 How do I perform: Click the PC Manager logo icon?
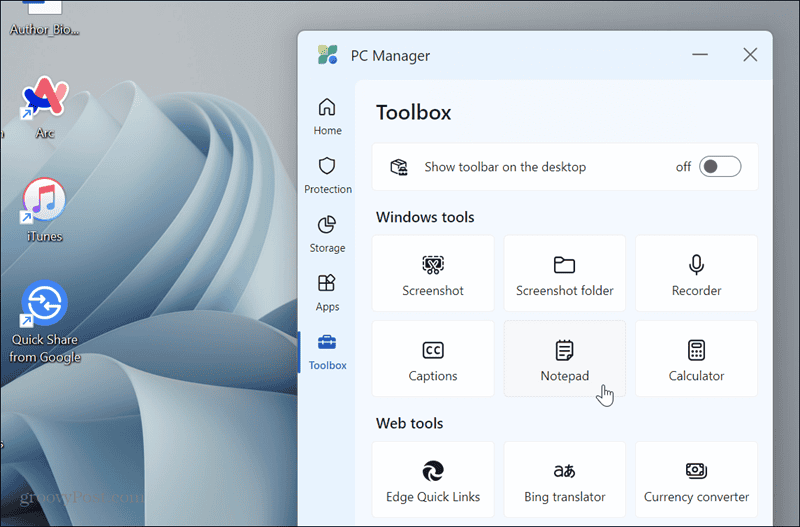pyautogui.click(x=328, y=55)
